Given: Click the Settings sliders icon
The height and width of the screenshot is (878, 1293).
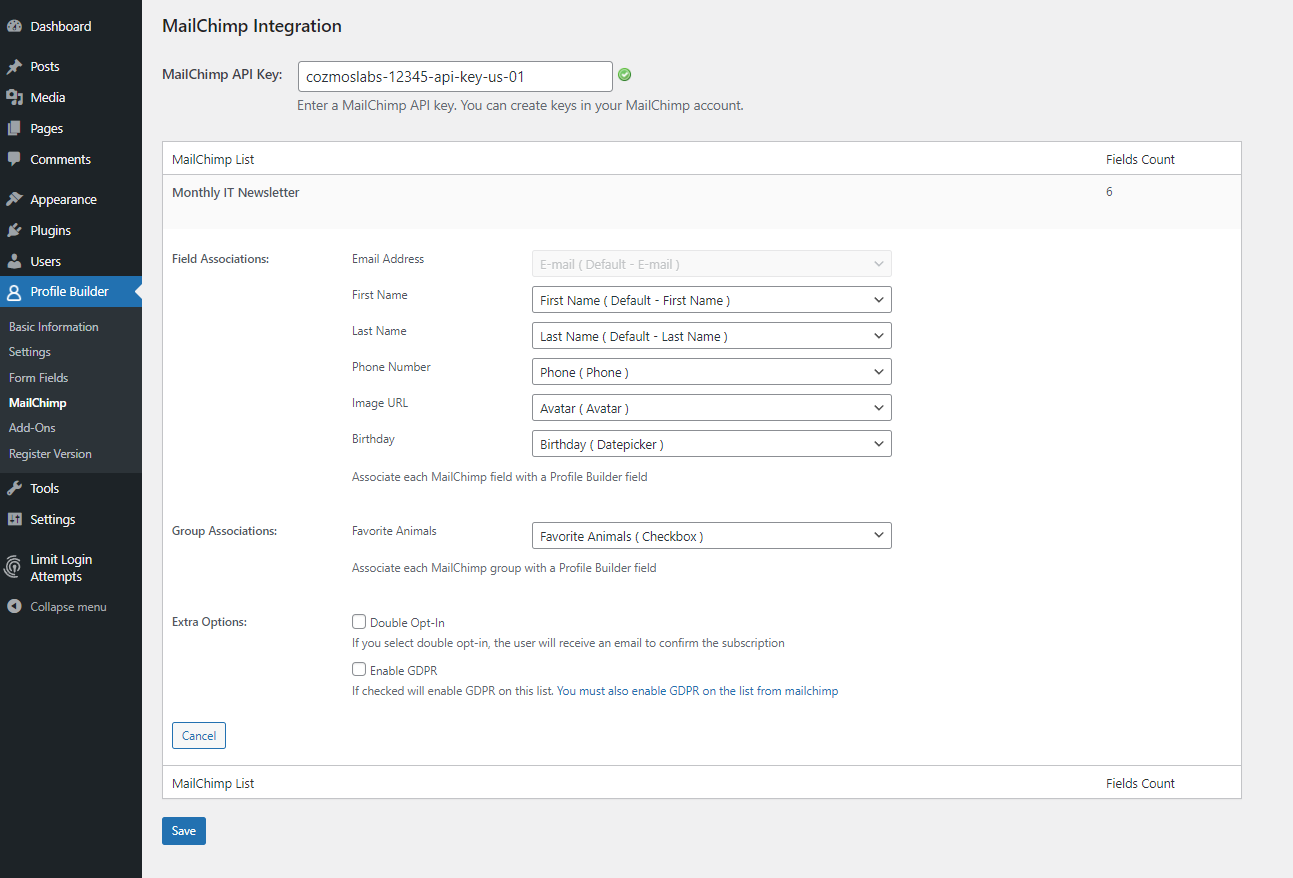Looking at the screenshot, I should 14,519.
